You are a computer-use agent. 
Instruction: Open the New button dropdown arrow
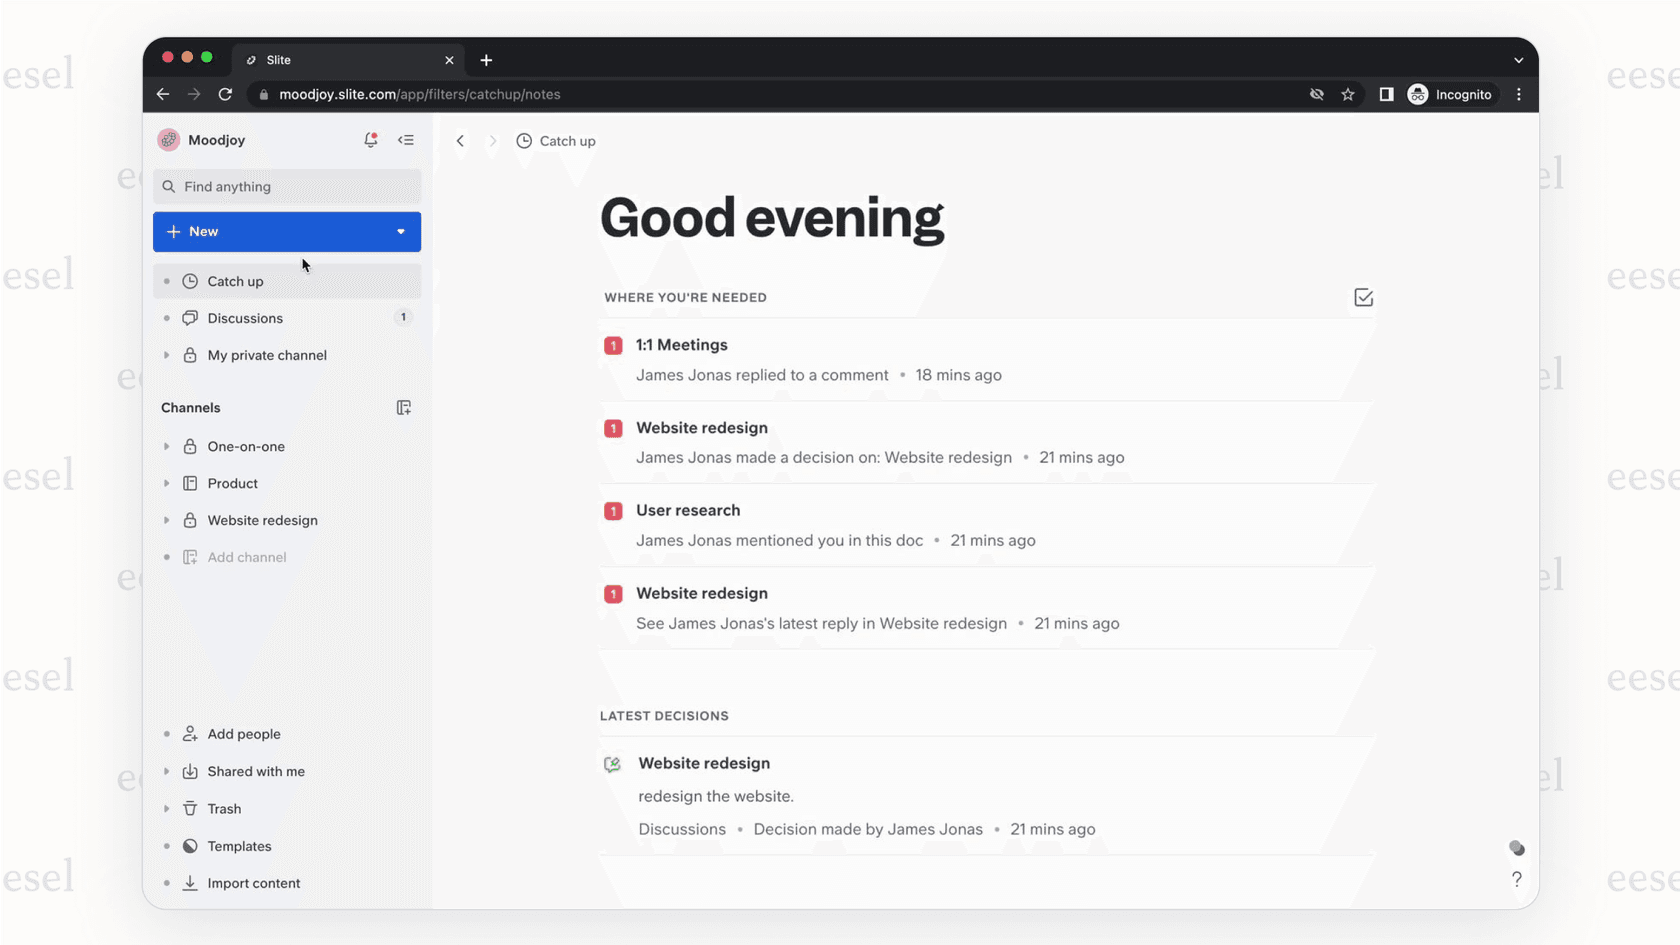[400, 231]
